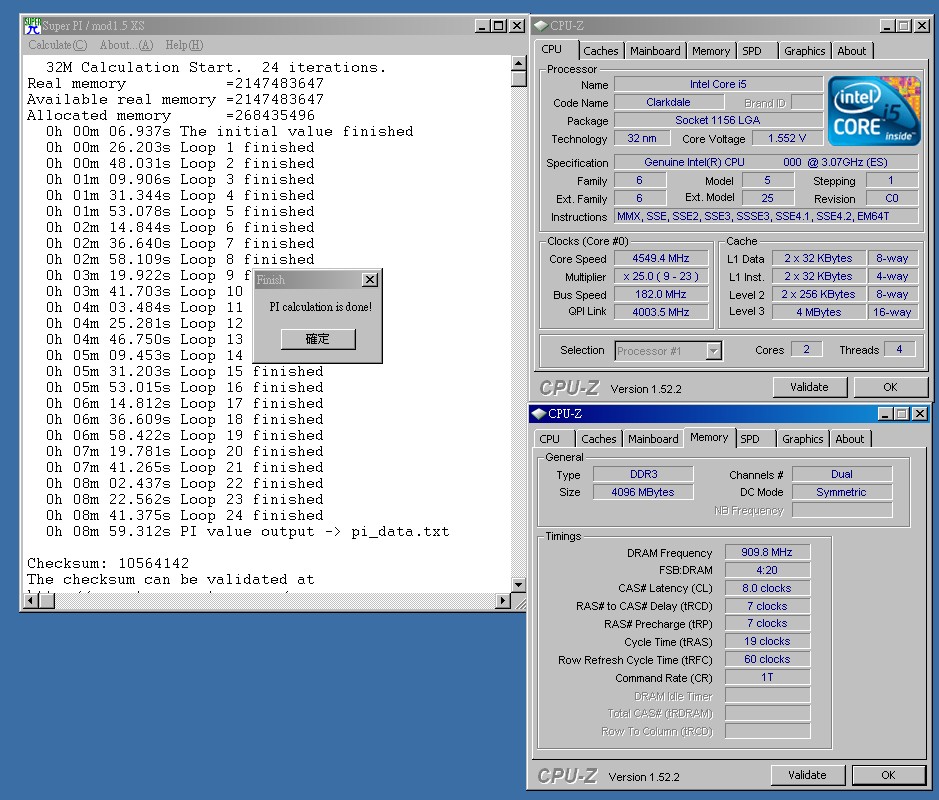Click the CAS# Latency 8.0 clocks value
Screen dimensions: 939x800
767,588
